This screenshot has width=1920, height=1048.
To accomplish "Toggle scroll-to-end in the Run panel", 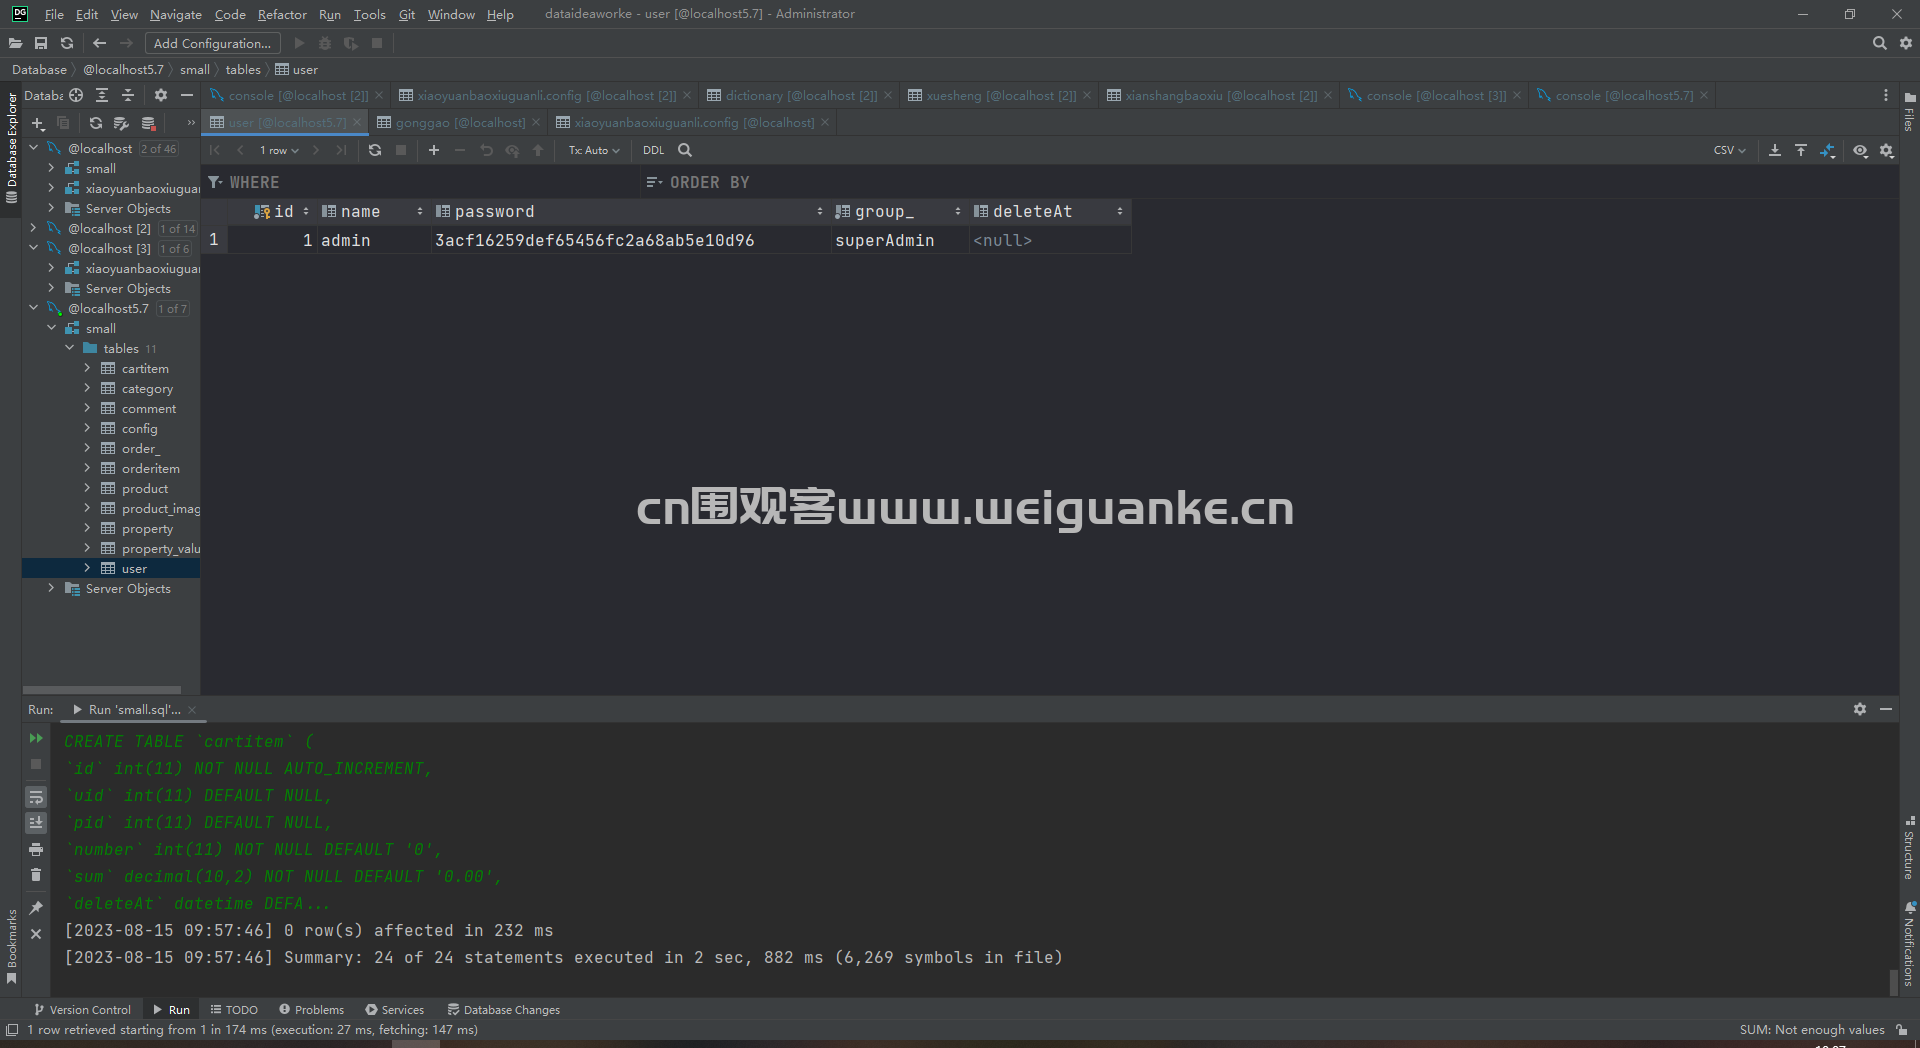I will 36,822.
